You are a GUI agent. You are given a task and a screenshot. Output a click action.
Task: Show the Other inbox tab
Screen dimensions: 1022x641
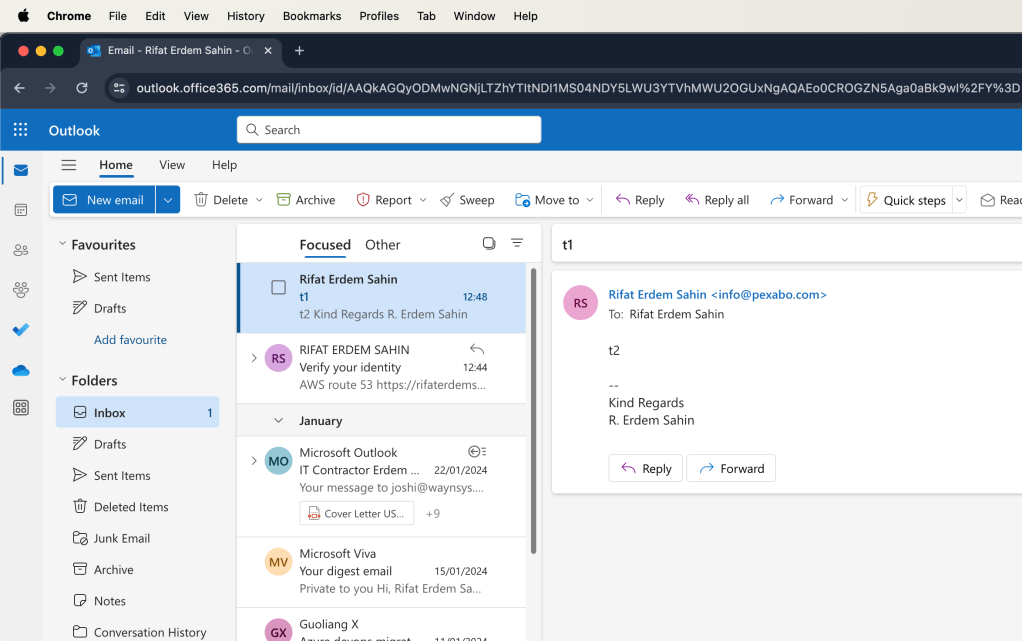[383, 245]
